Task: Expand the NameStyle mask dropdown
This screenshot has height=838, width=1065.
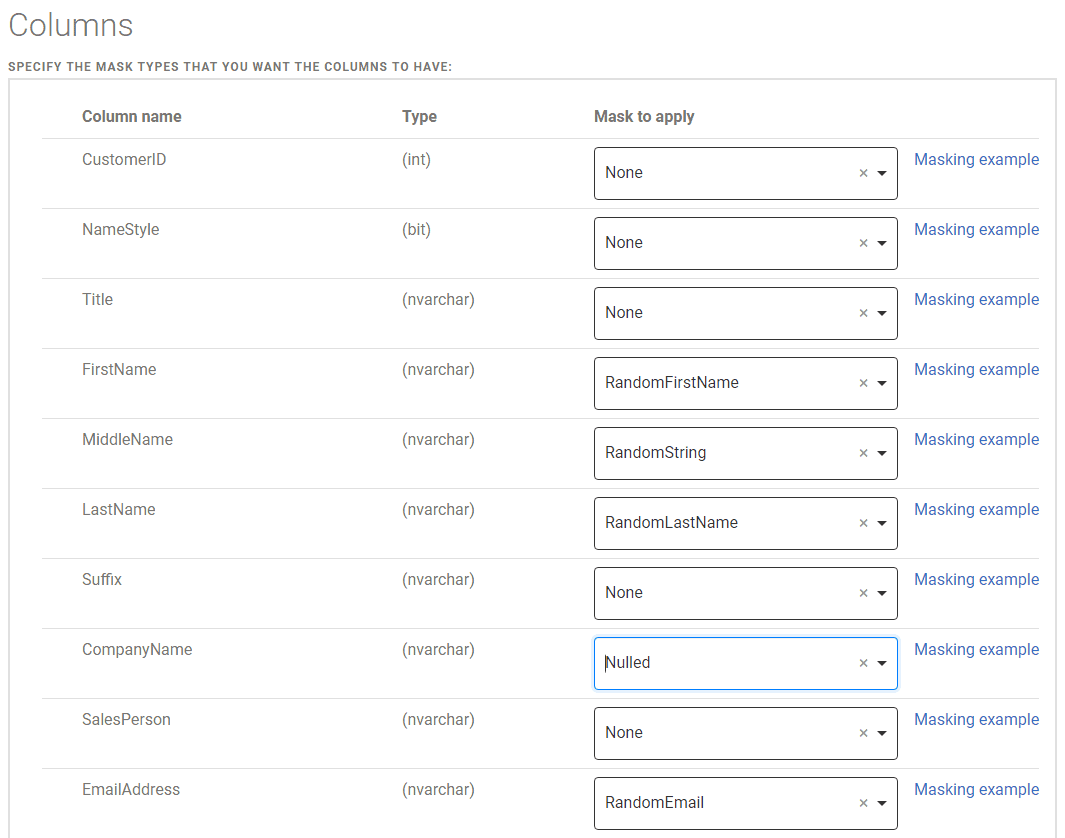Action: click(881, 243)
